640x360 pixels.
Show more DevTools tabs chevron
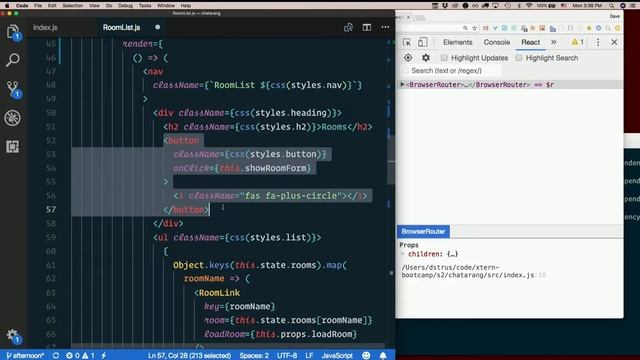pos(553,42)
